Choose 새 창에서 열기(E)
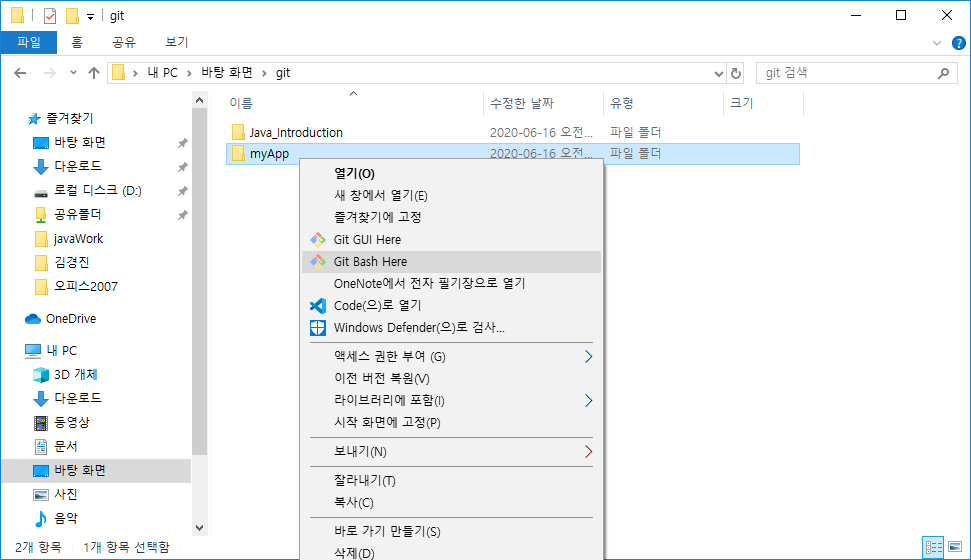Image resolution: width=971 pixels, height=560 pixels. 451,196
